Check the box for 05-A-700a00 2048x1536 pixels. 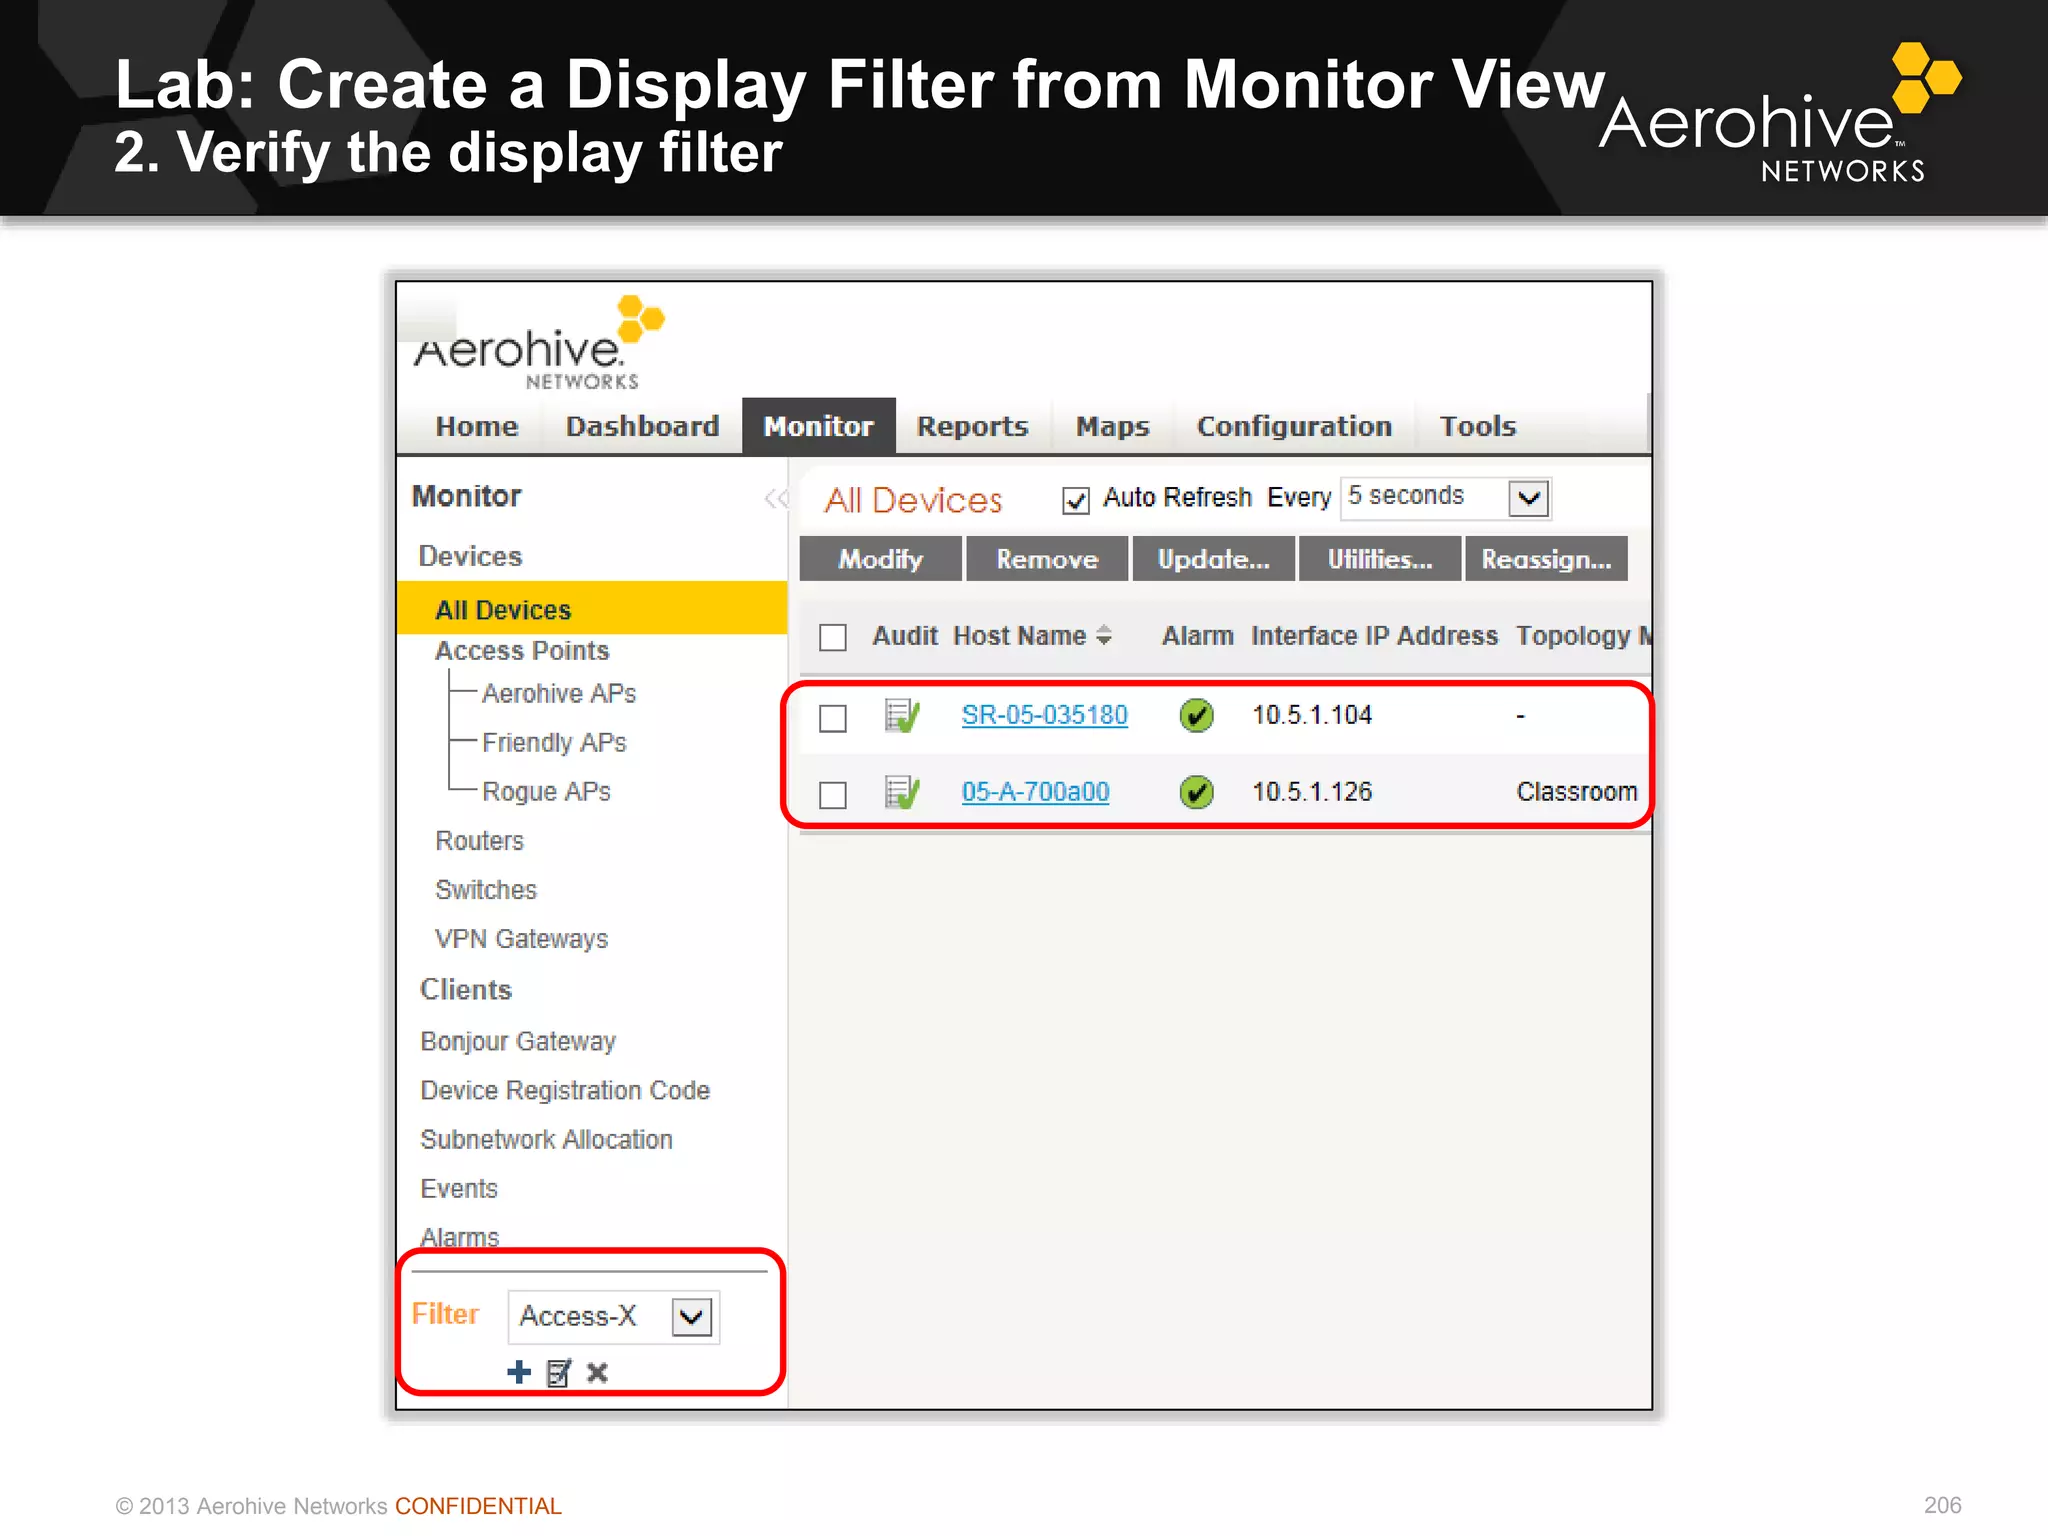[833, 795]
